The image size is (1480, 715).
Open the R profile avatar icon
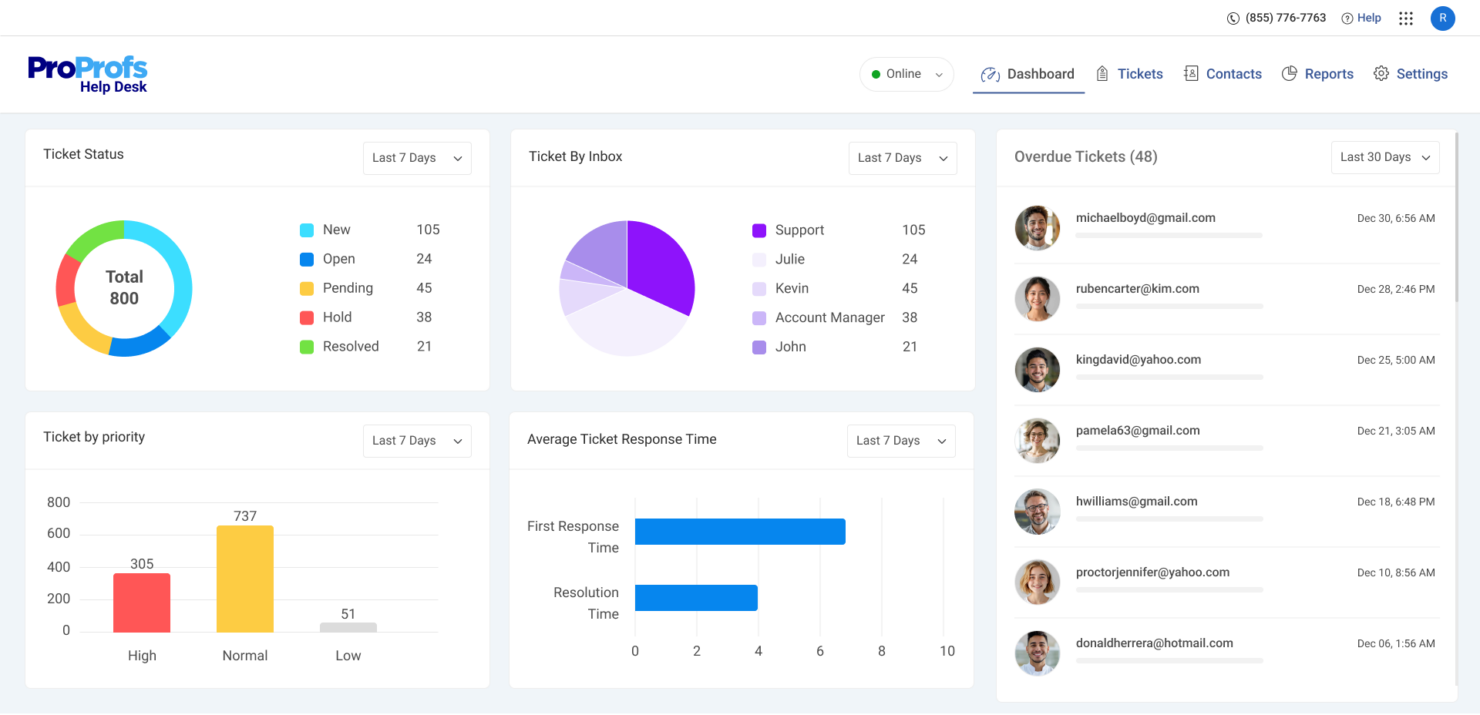[1442, 17]
